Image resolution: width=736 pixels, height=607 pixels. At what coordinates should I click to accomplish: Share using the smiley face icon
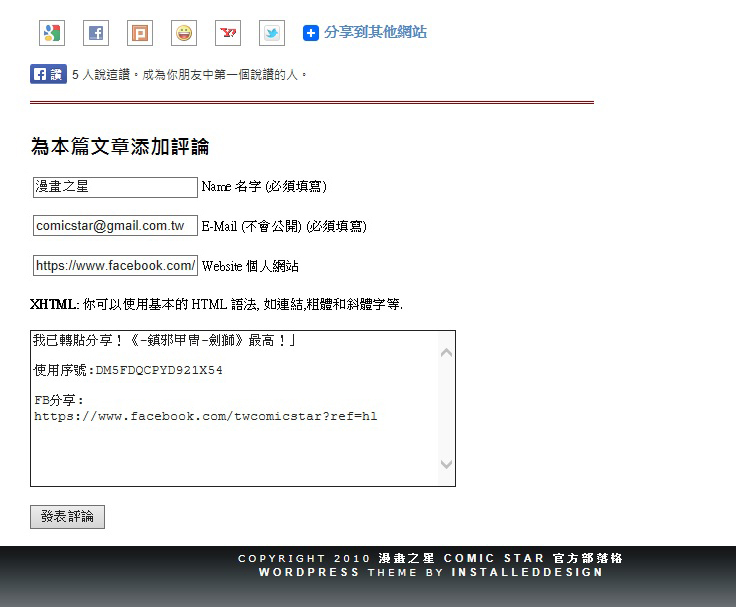pos(184,33)
